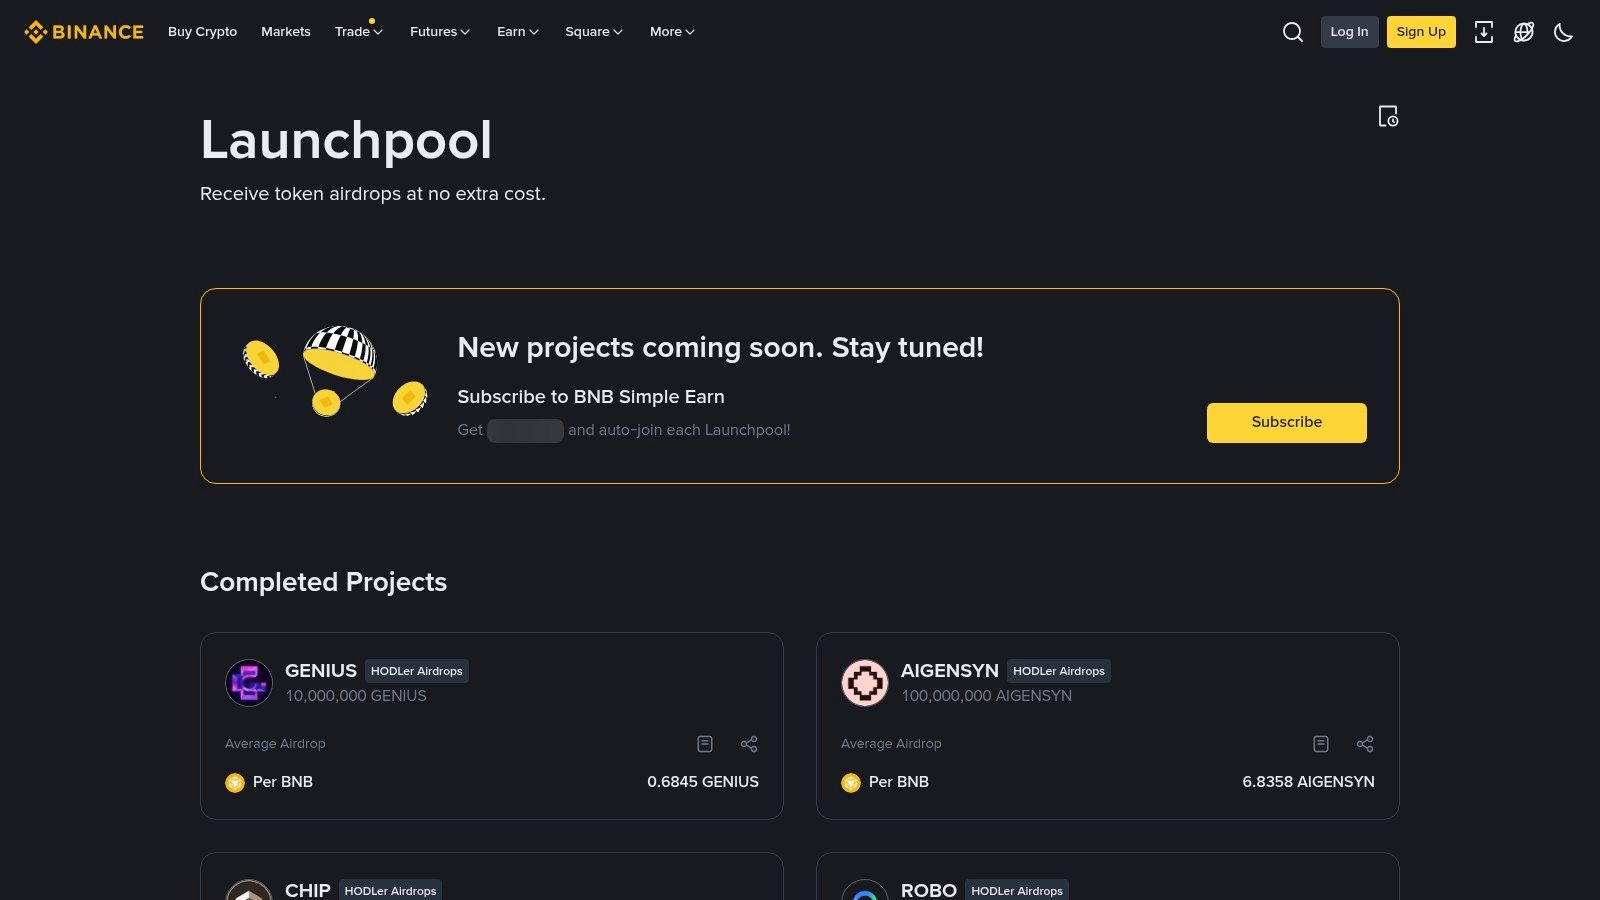This screenshot has height=900, width=1600.
Task: Click the Launchpool page title
Action: click(x=346, y=140)
